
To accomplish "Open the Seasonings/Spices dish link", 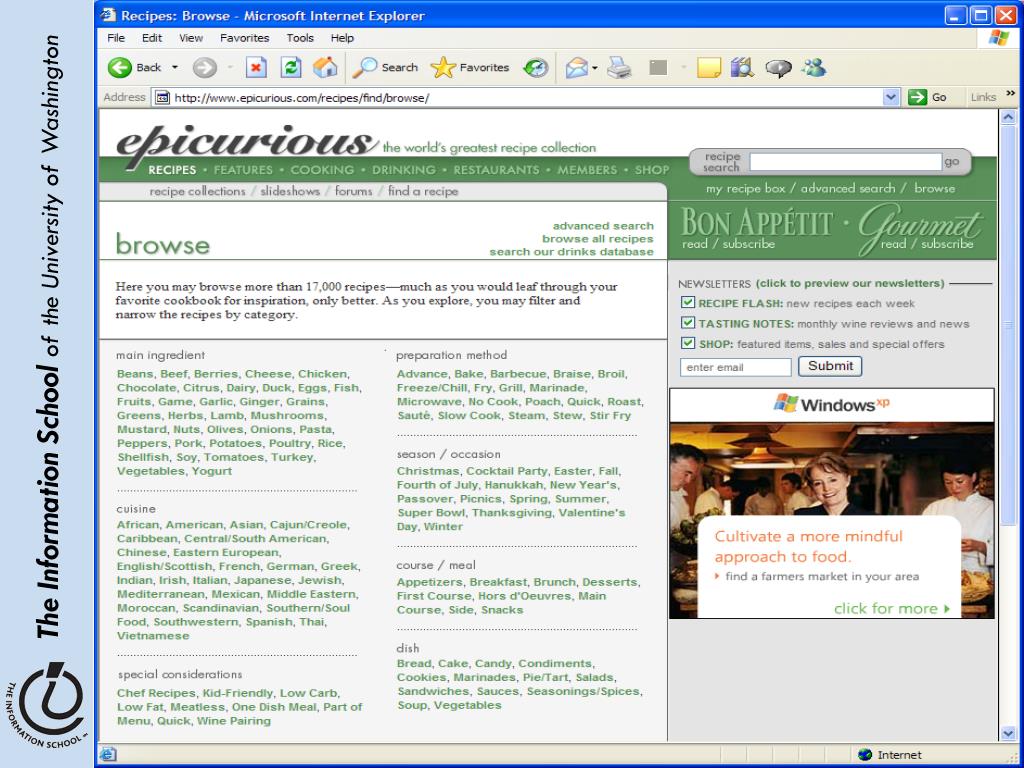I will click(584, 691).
